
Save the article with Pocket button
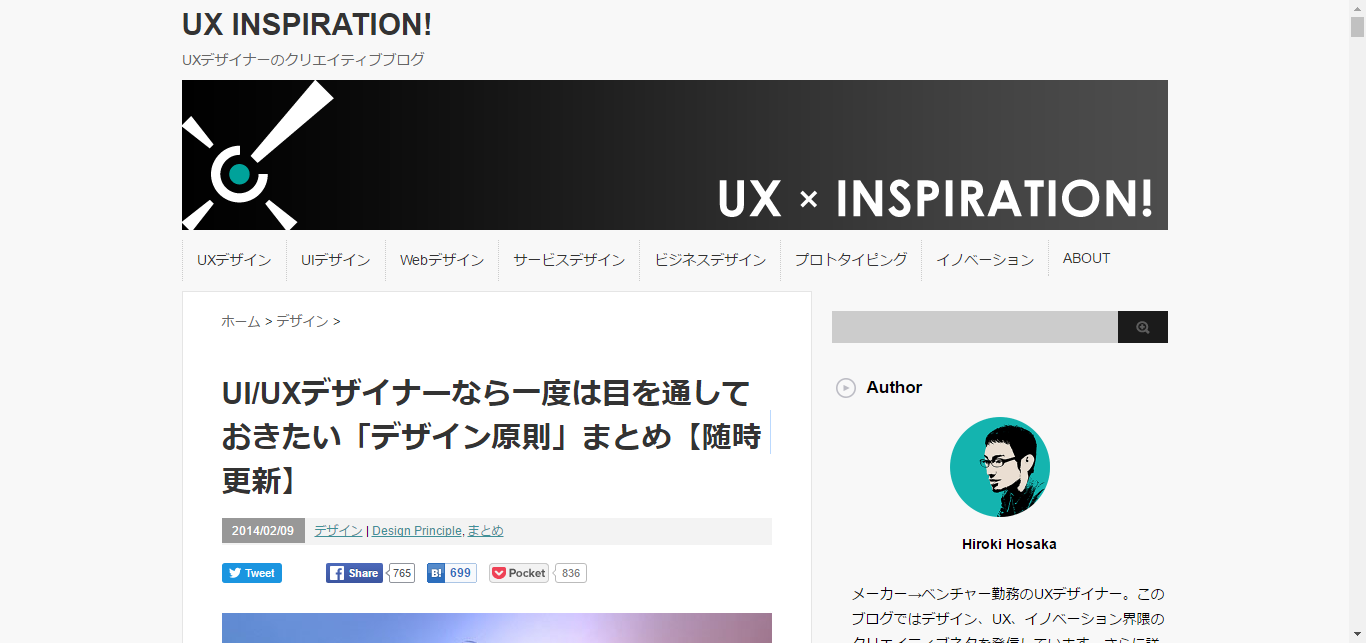pyautogui.click(x=519, y=573)
